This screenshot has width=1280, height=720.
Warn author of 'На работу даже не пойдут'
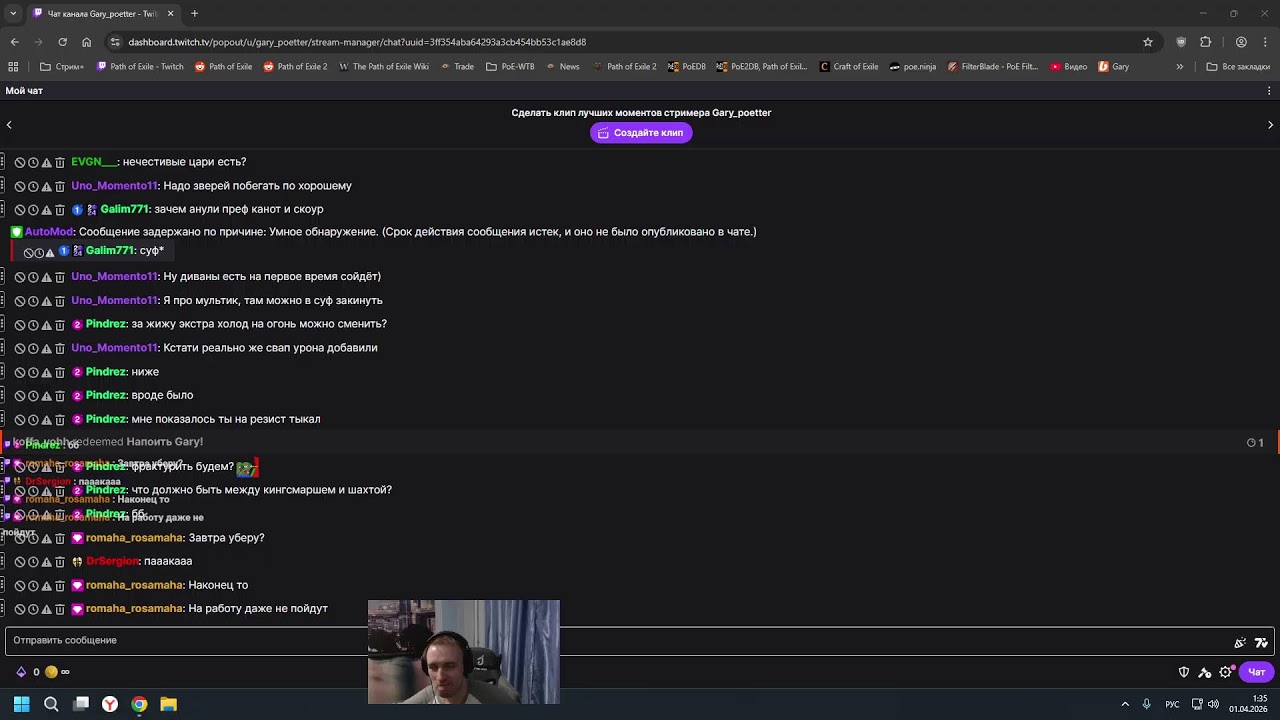46,609
